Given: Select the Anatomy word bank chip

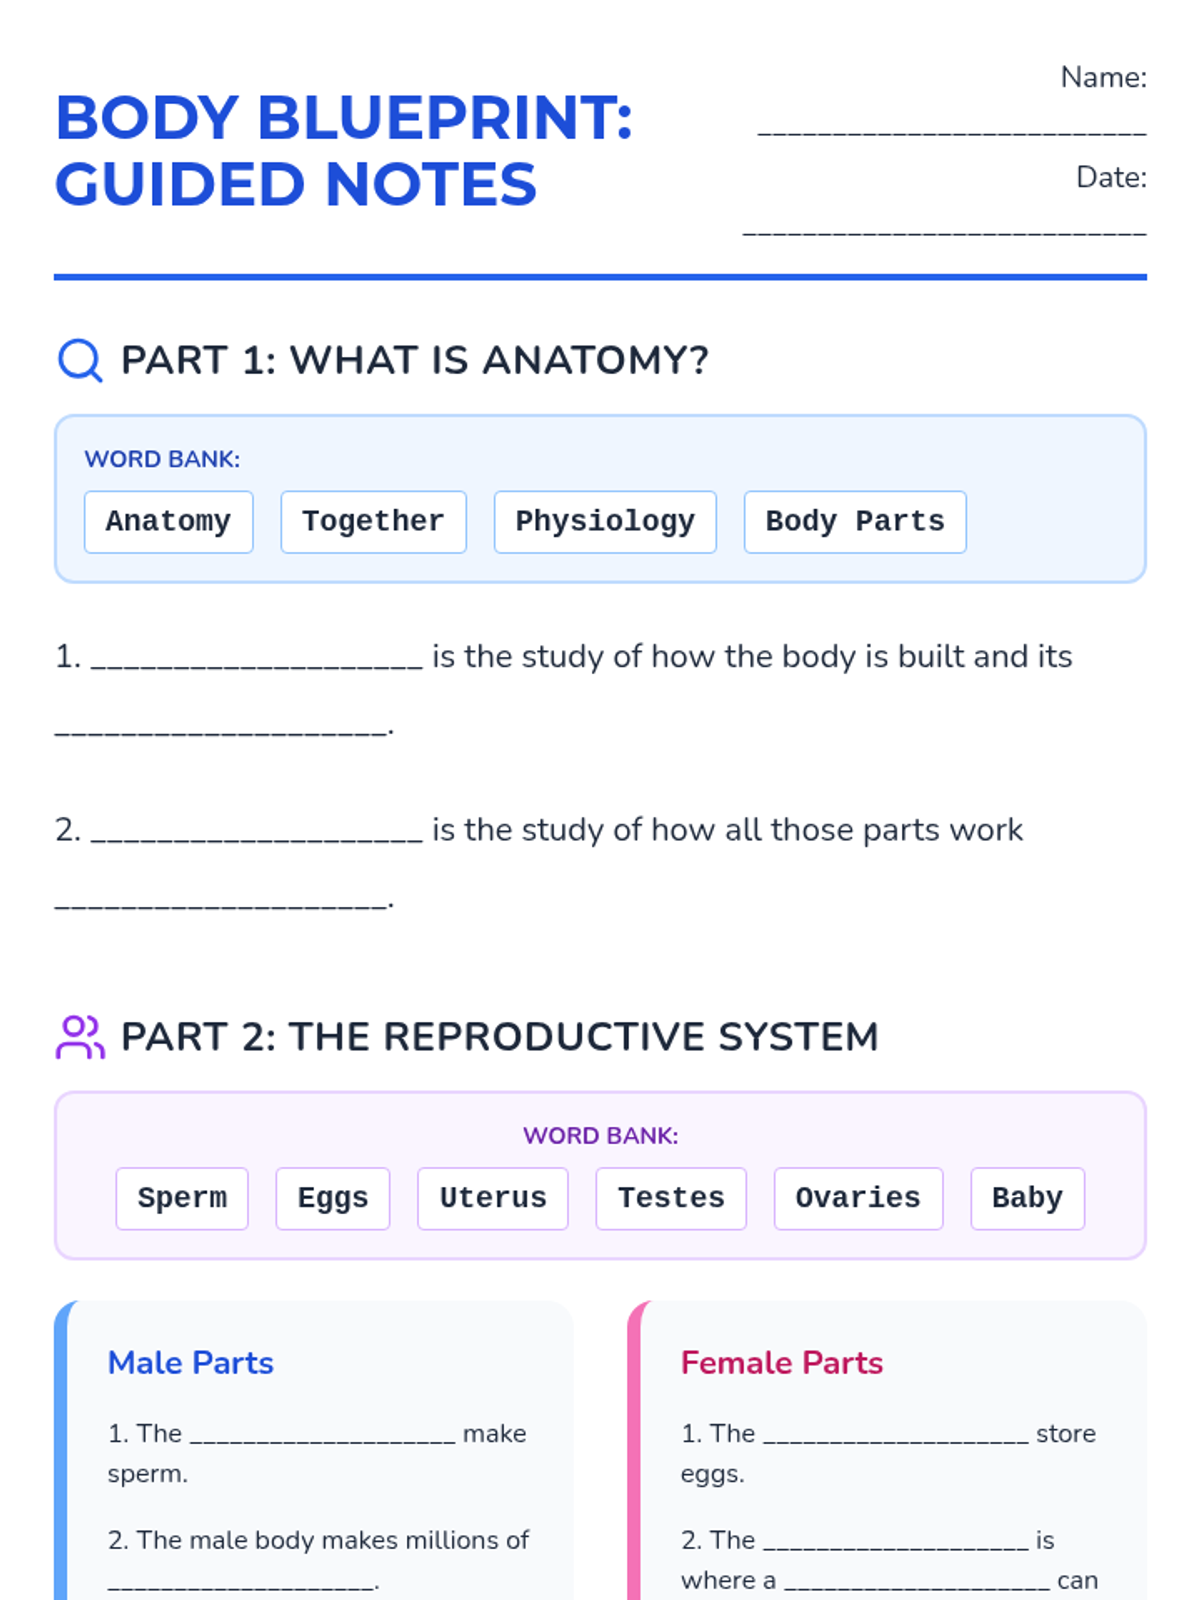Looking at the screenshot, I should click(x=168, y=522).
